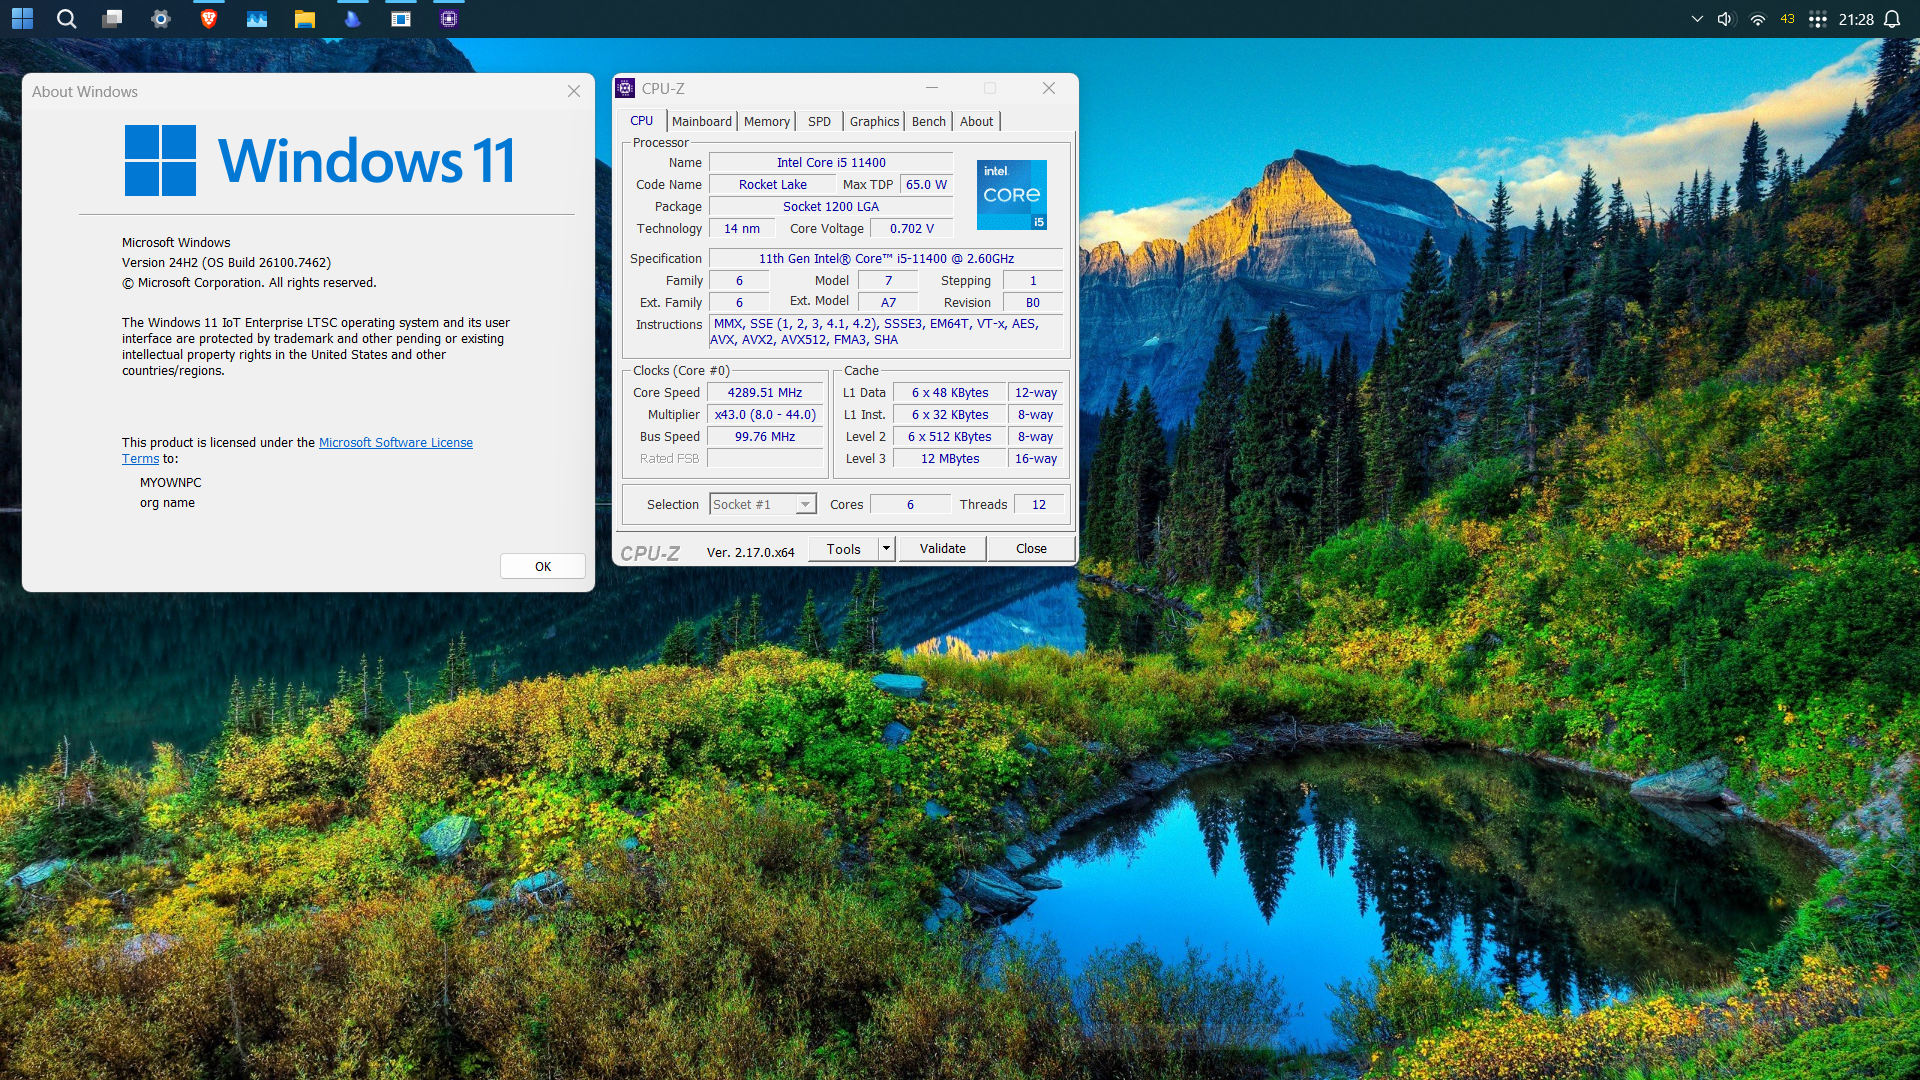Expand the Tools button dropdown arrow
Image resolution: width=1920 pixels, height=1080 pixels.
[886, 548]
